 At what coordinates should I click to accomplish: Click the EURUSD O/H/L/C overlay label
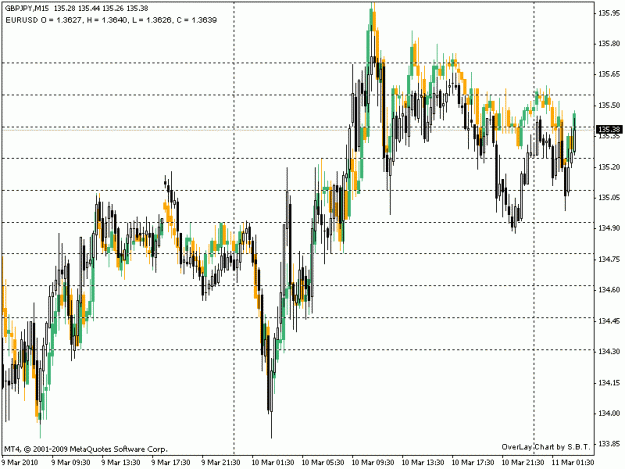[111, 20]
